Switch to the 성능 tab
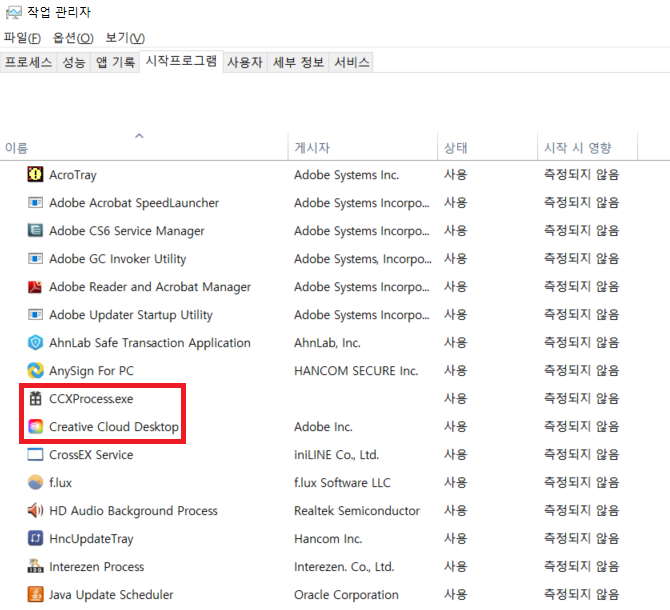Viewport: 670px width, 610px height. [73, 62]
